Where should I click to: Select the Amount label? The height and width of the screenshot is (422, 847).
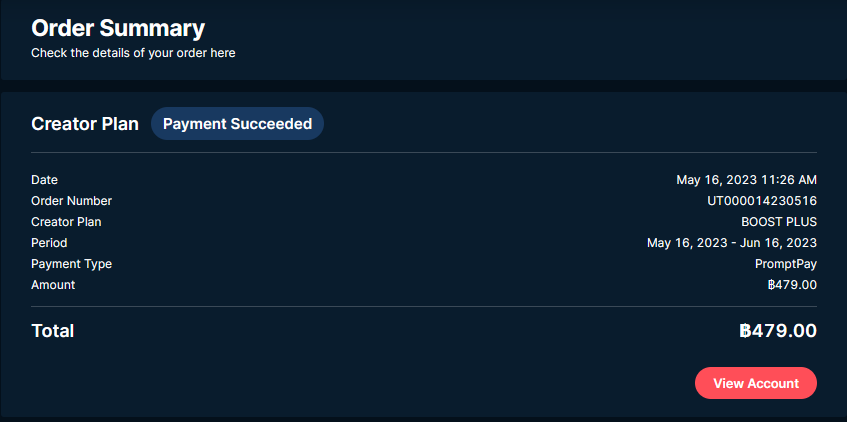[53, 285]
